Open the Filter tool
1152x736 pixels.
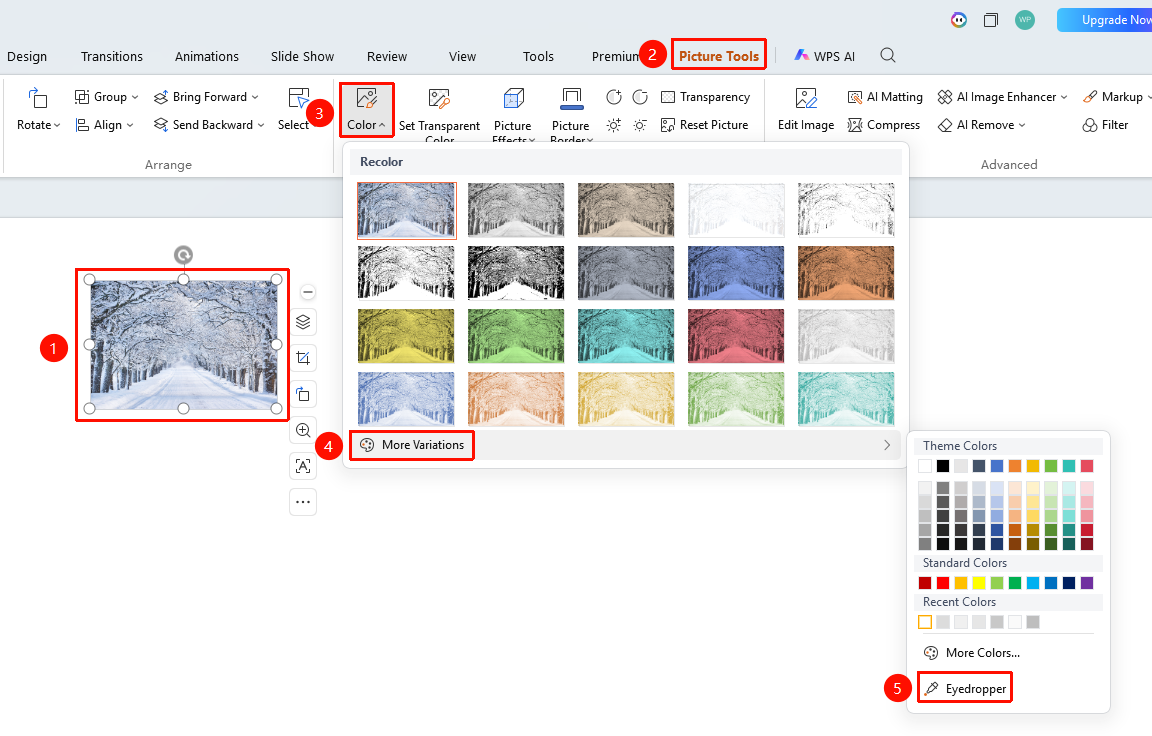coord(1105,125)
